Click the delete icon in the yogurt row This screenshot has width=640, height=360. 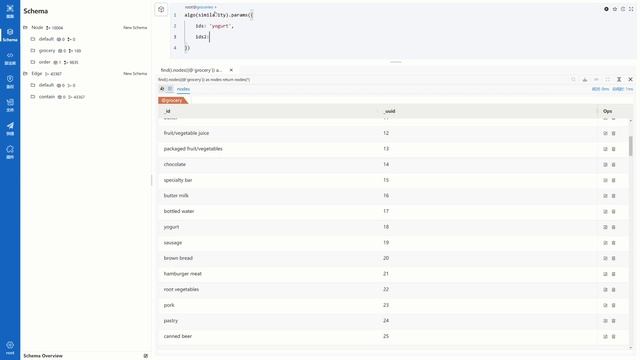(x=613, y=227)
